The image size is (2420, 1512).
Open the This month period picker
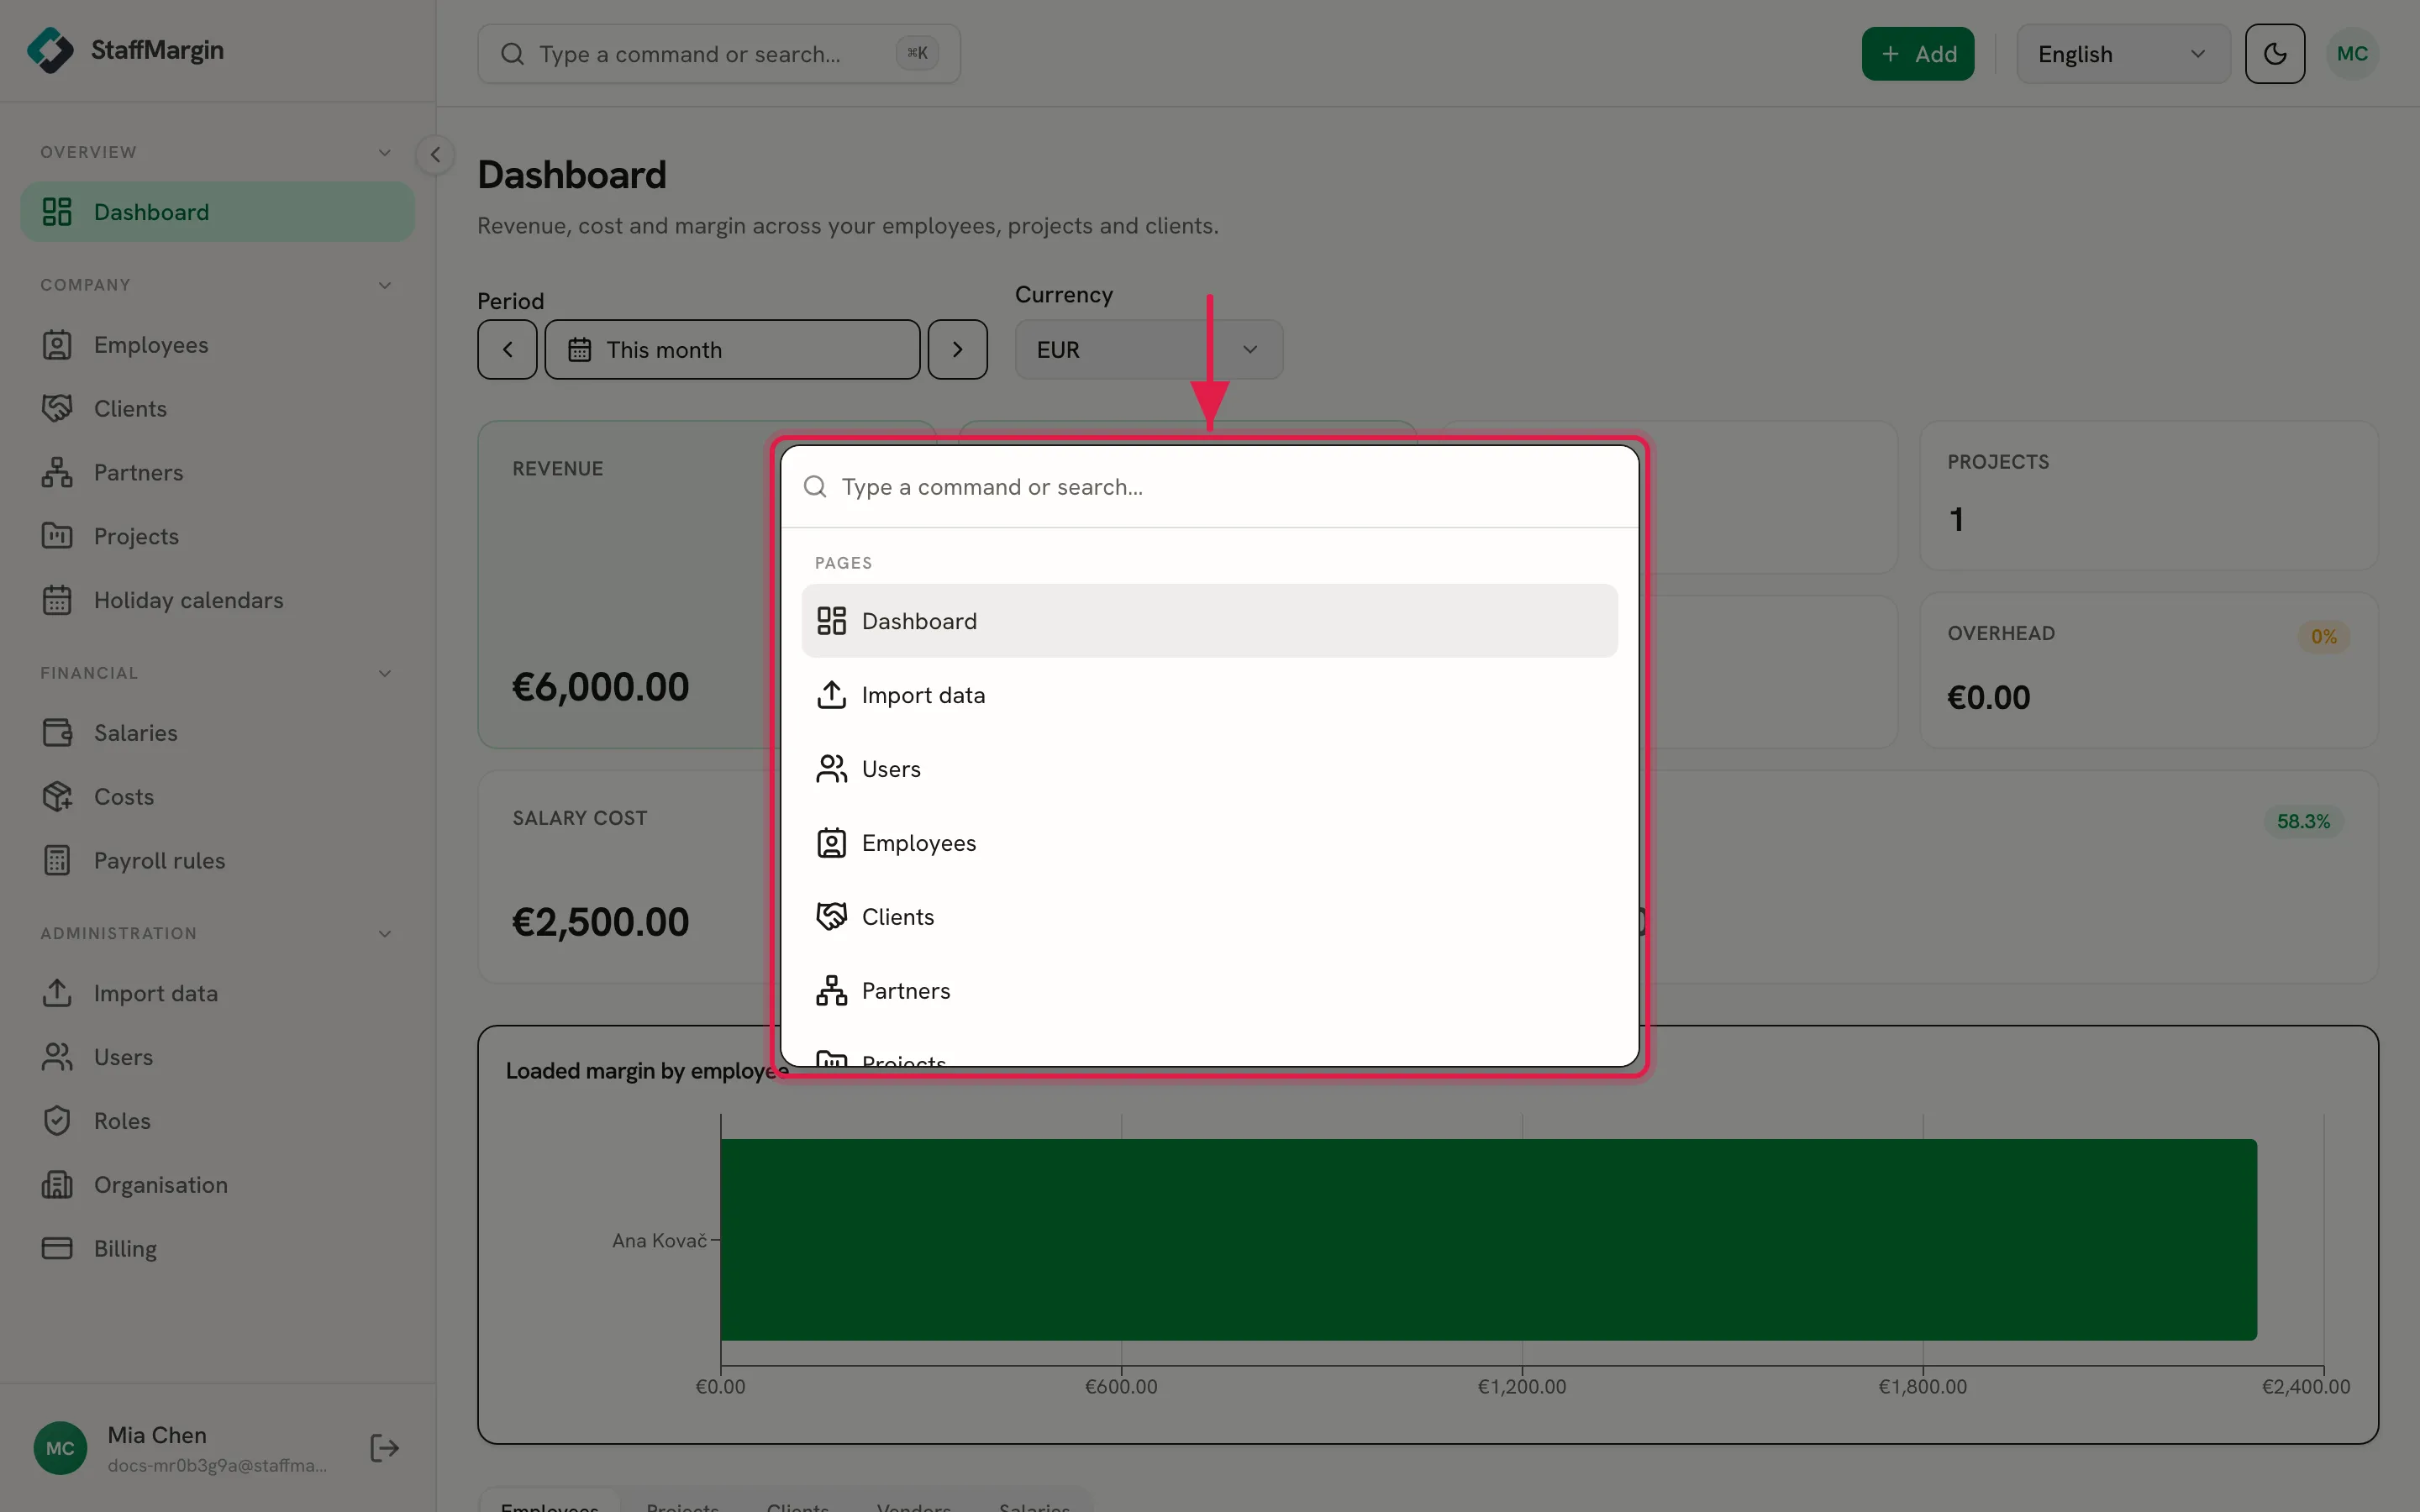[732, 350]
